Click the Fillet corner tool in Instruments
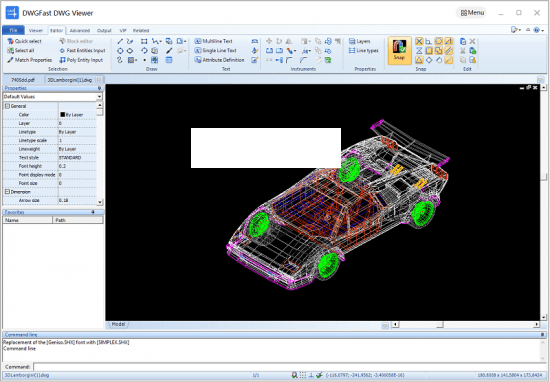 (289, 60)
